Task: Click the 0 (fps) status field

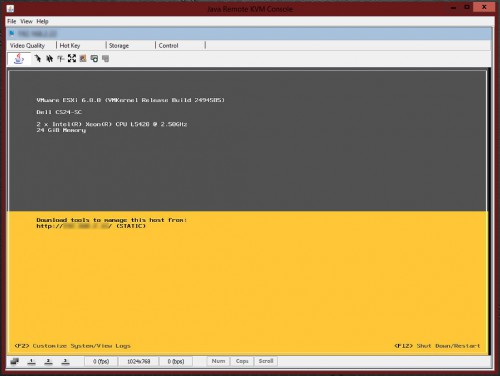Action: 101,361
